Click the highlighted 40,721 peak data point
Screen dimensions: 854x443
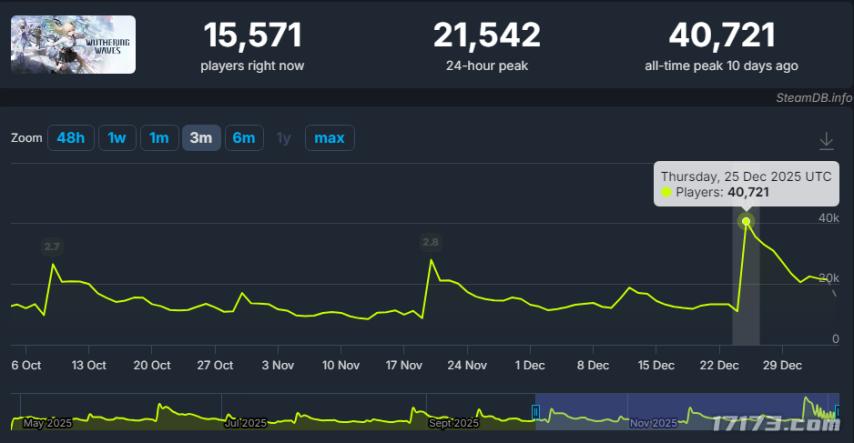click(x=746, y=221)
